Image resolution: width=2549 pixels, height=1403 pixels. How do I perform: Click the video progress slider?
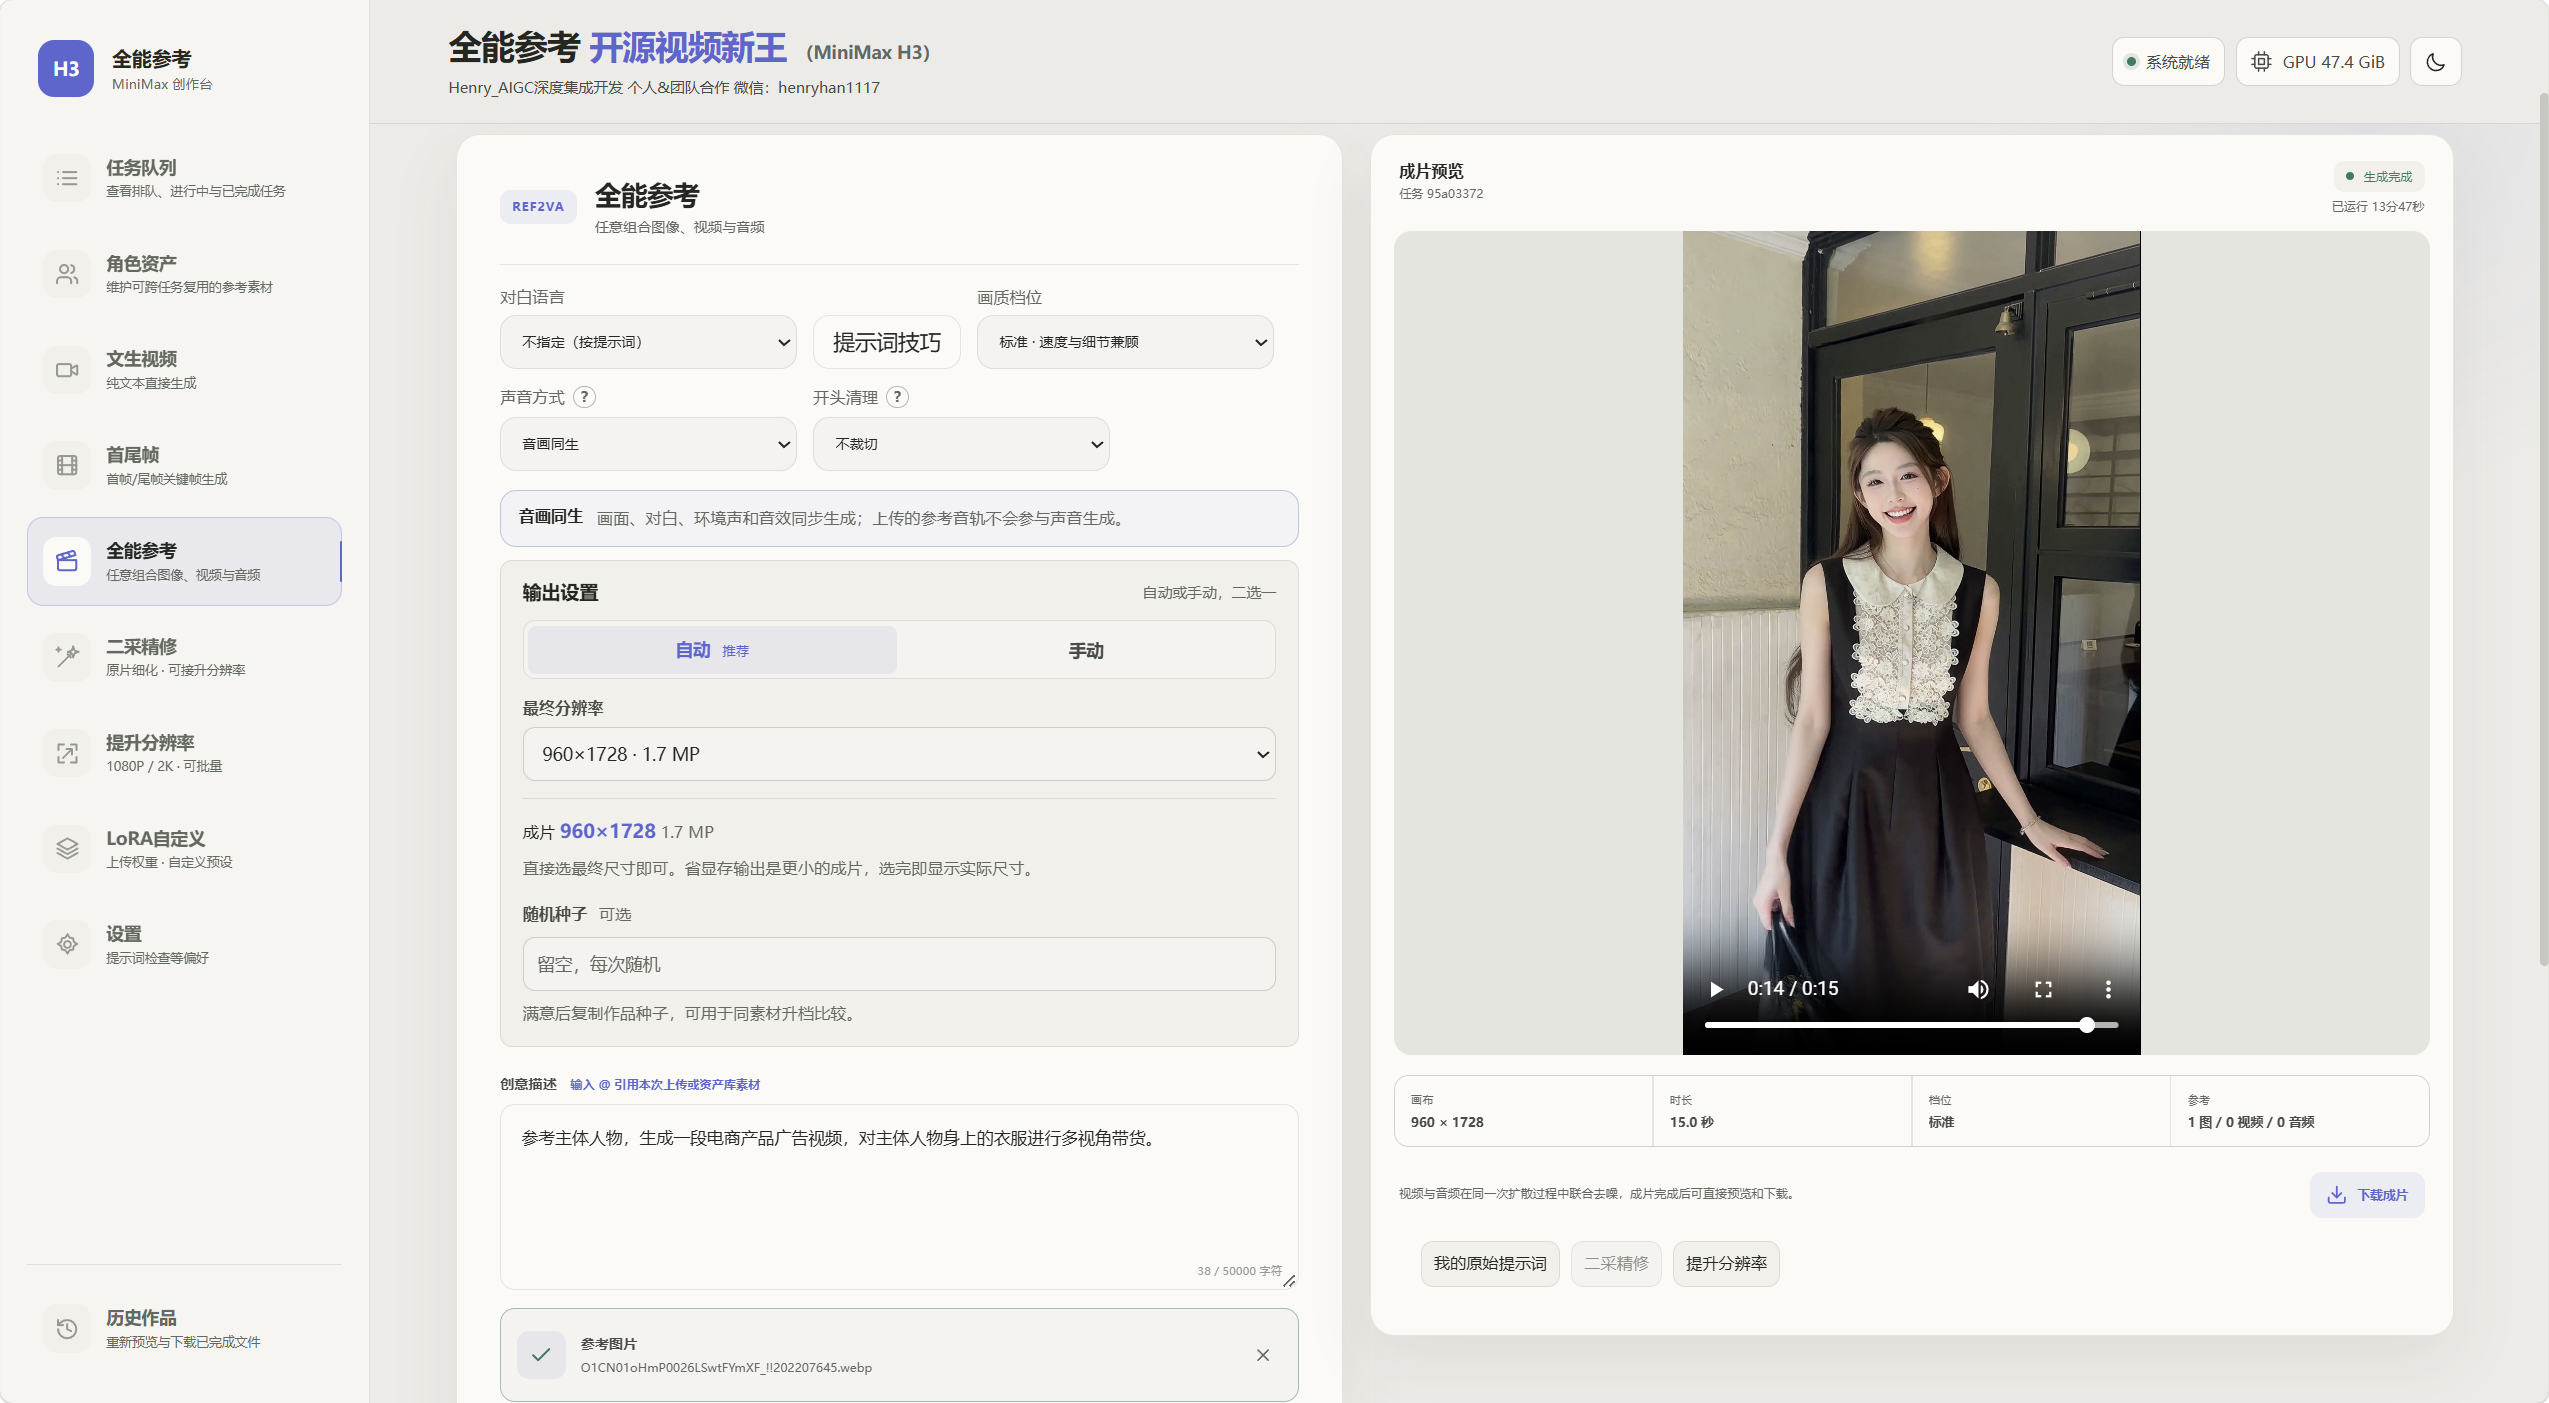point(1911,1025)
